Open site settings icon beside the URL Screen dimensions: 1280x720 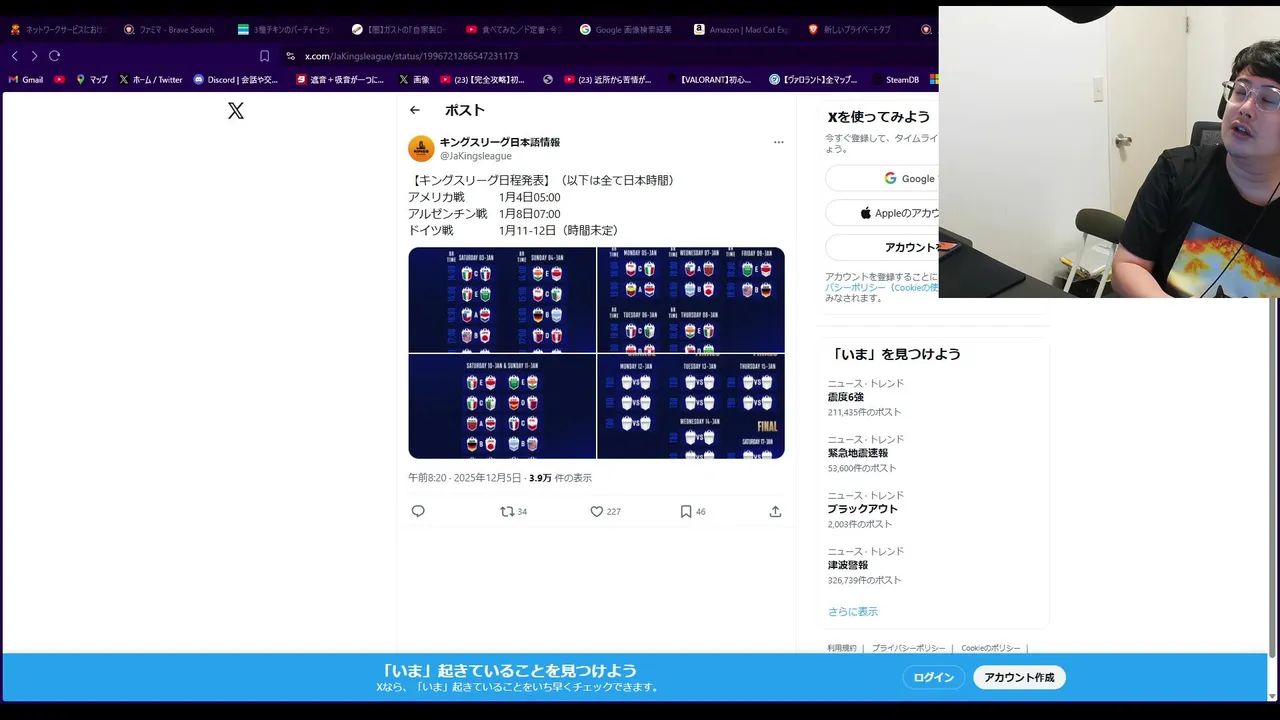290,56
